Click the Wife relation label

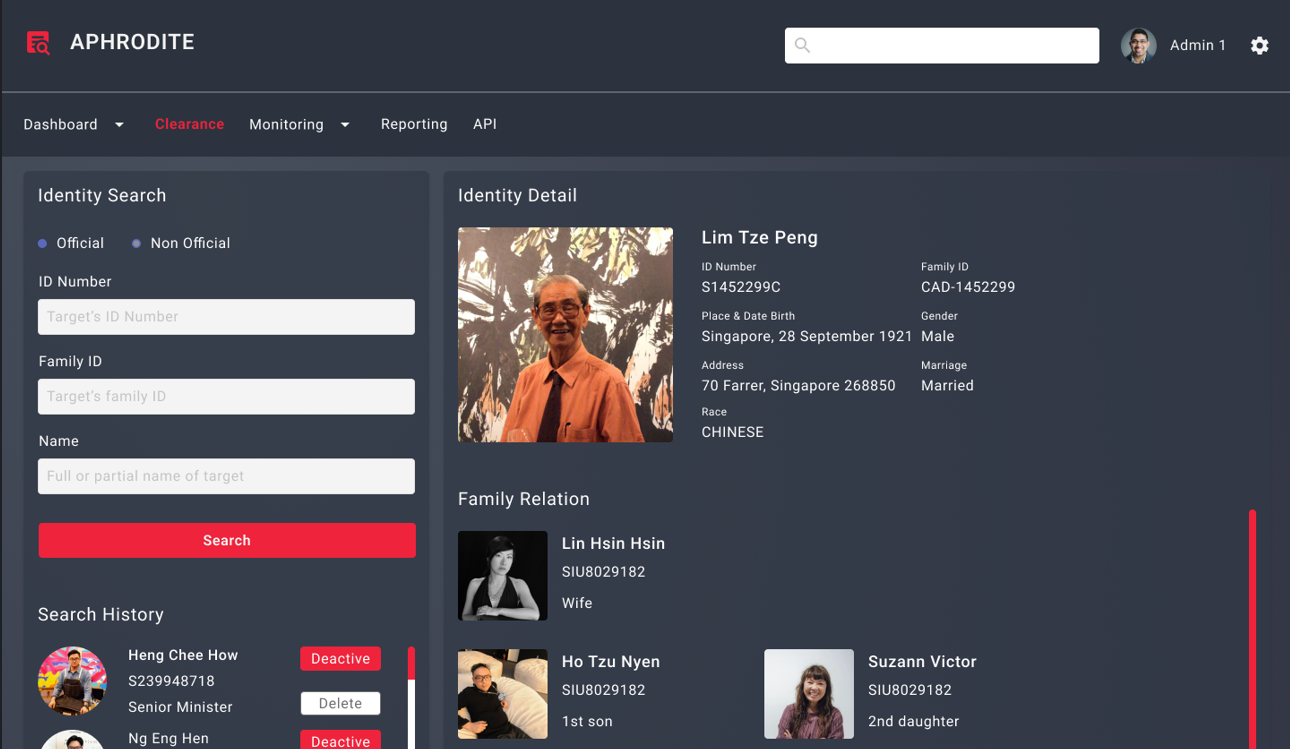pos(577,603)
